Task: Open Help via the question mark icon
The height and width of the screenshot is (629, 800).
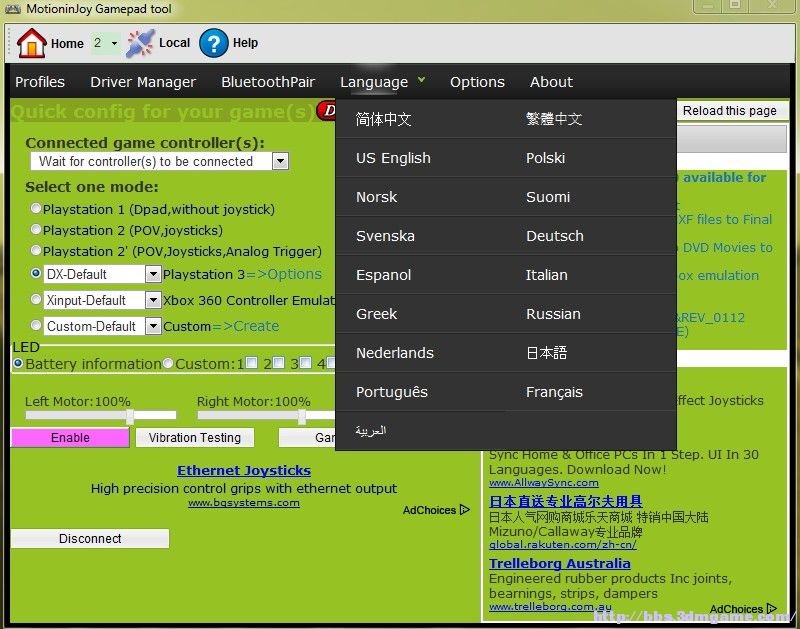Action: tap(213, 43)
